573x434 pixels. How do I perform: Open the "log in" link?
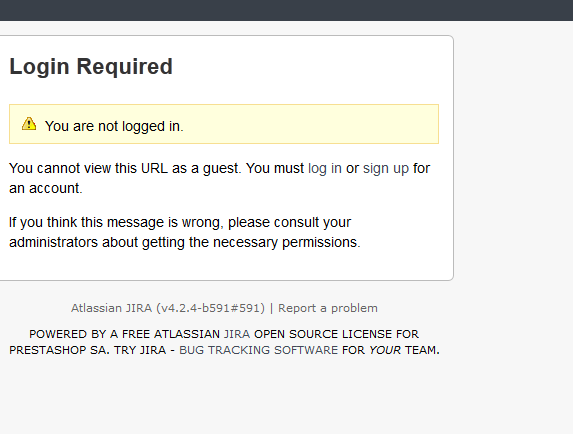(325, 168)
